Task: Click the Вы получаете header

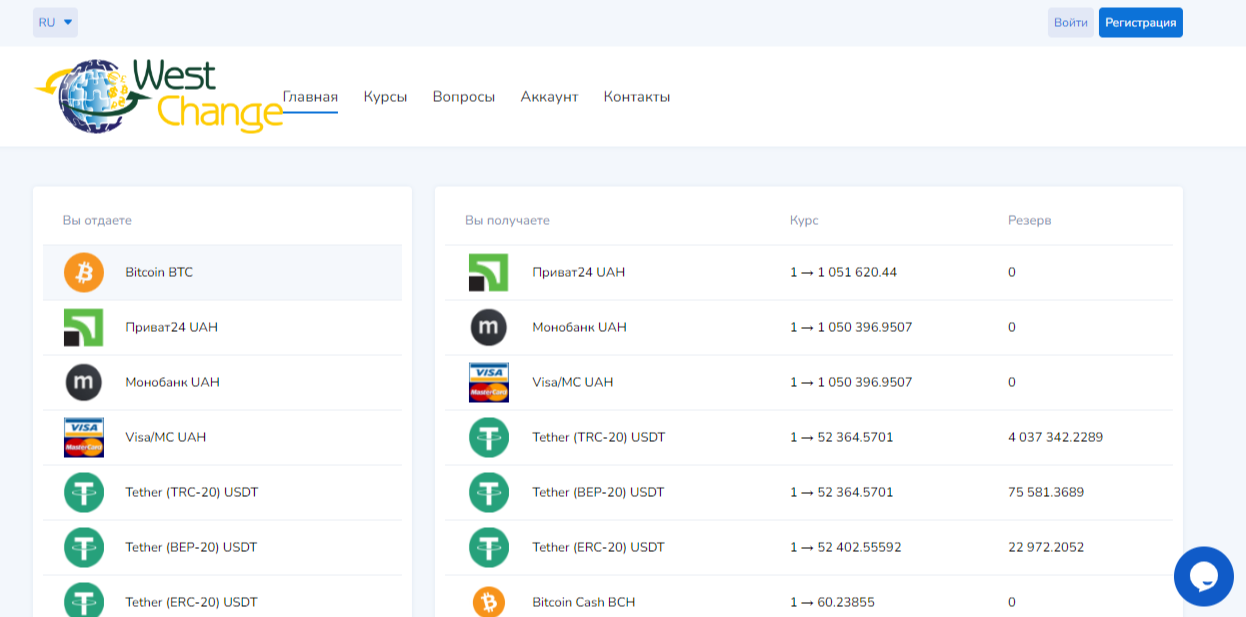Action: tap(507, 220)
